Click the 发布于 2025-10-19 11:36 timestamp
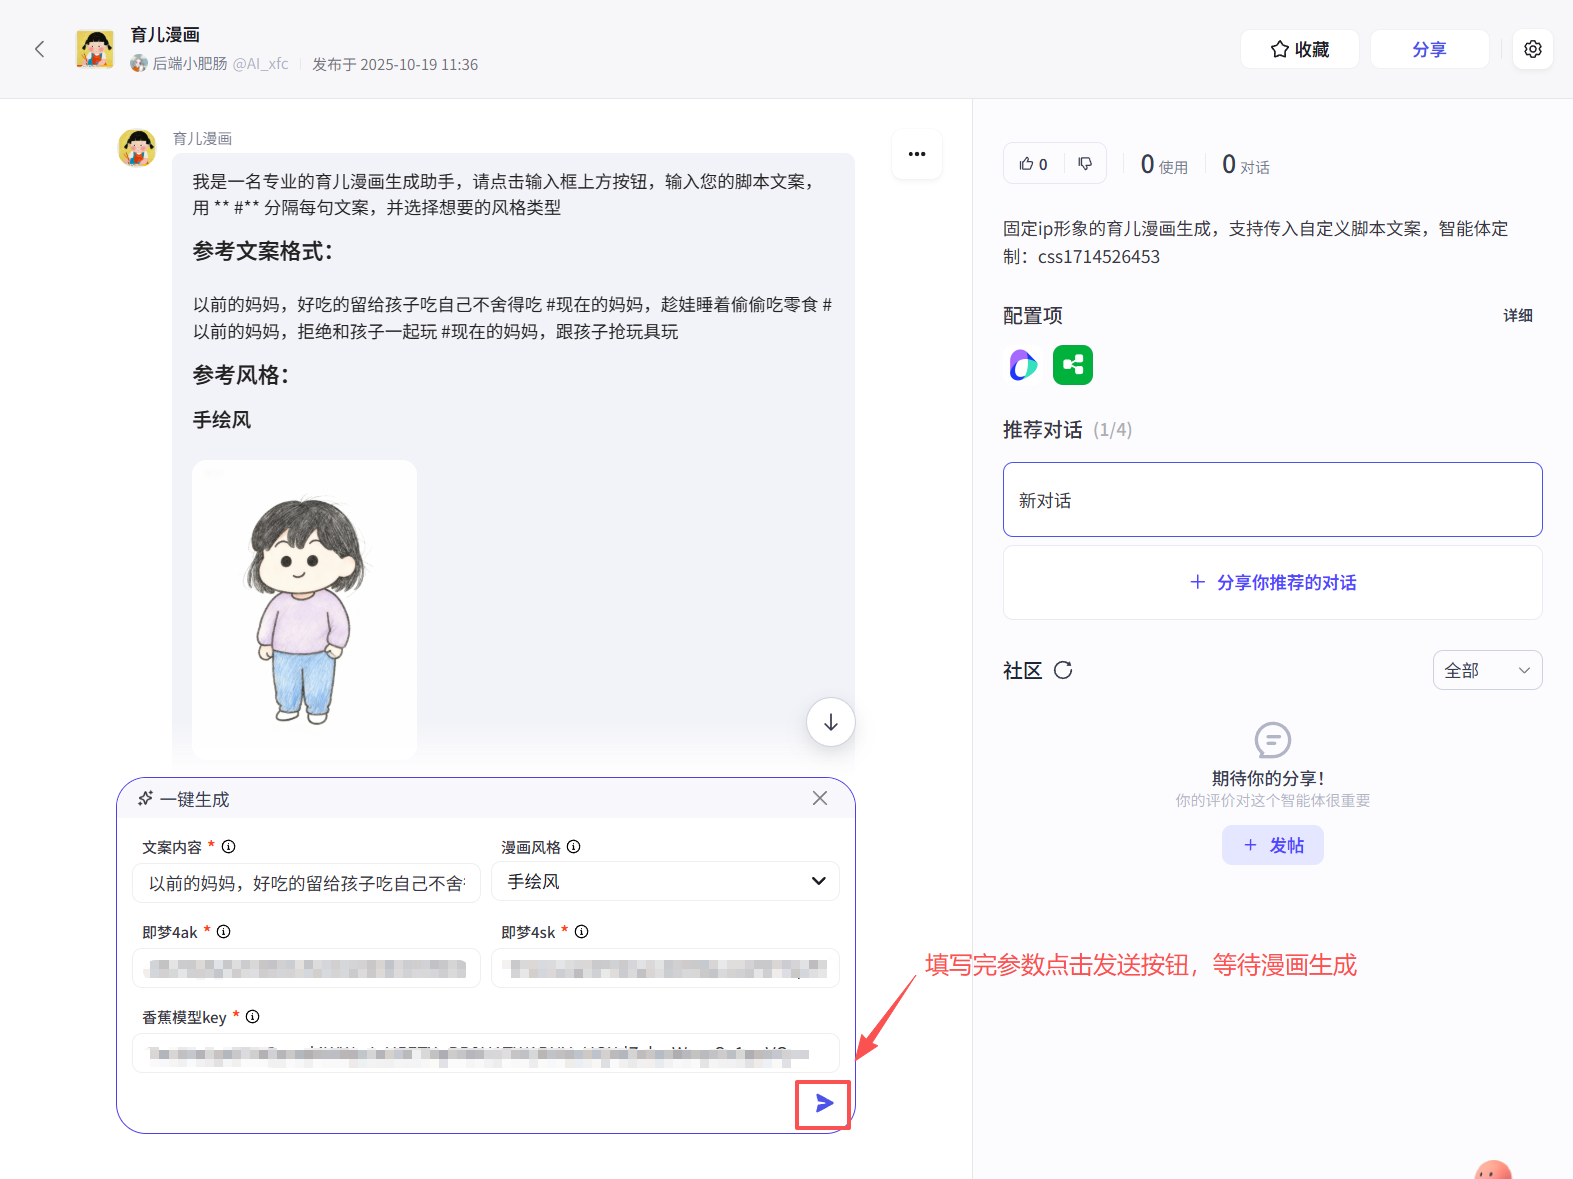 (395, 64)
